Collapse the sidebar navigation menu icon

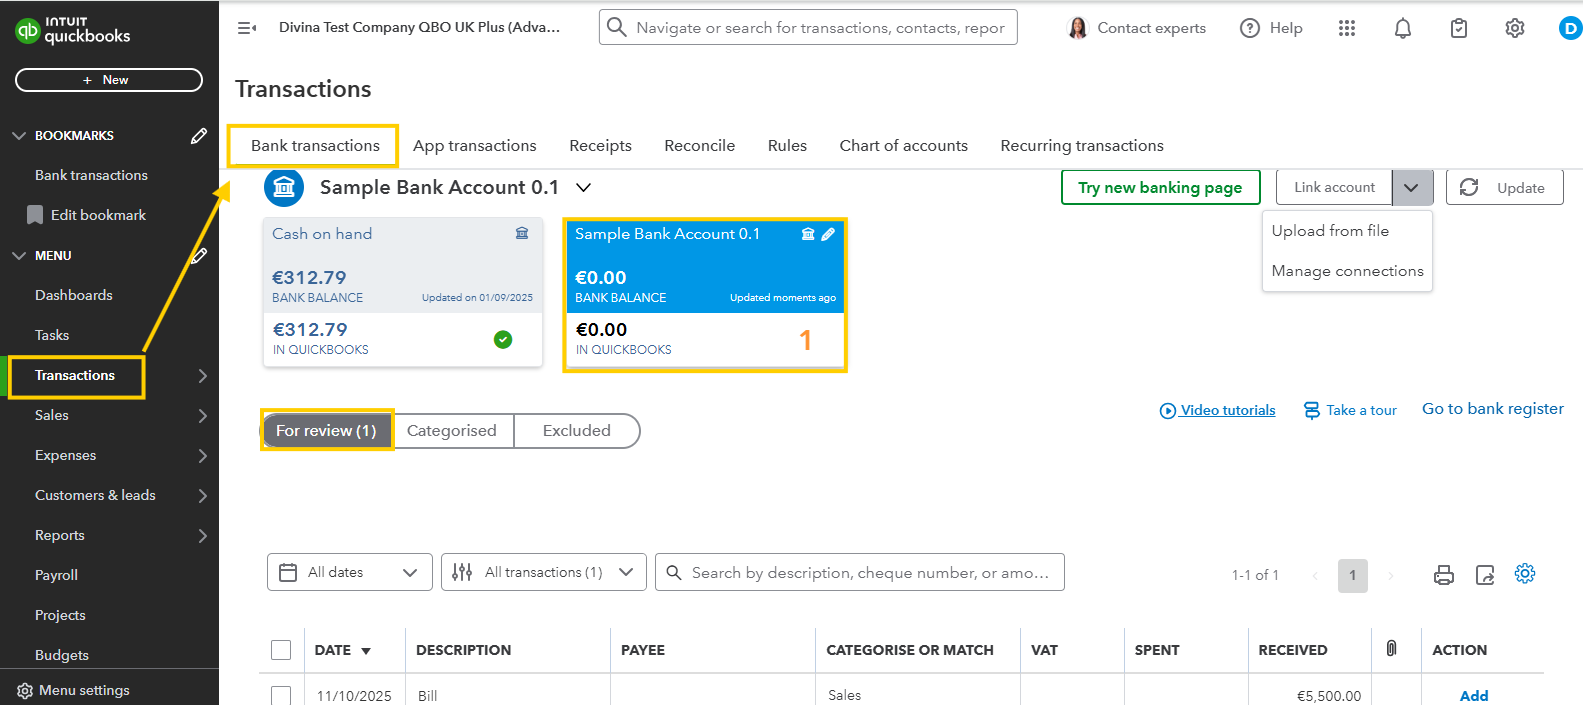pyautogui.click(x=247, y=28)
